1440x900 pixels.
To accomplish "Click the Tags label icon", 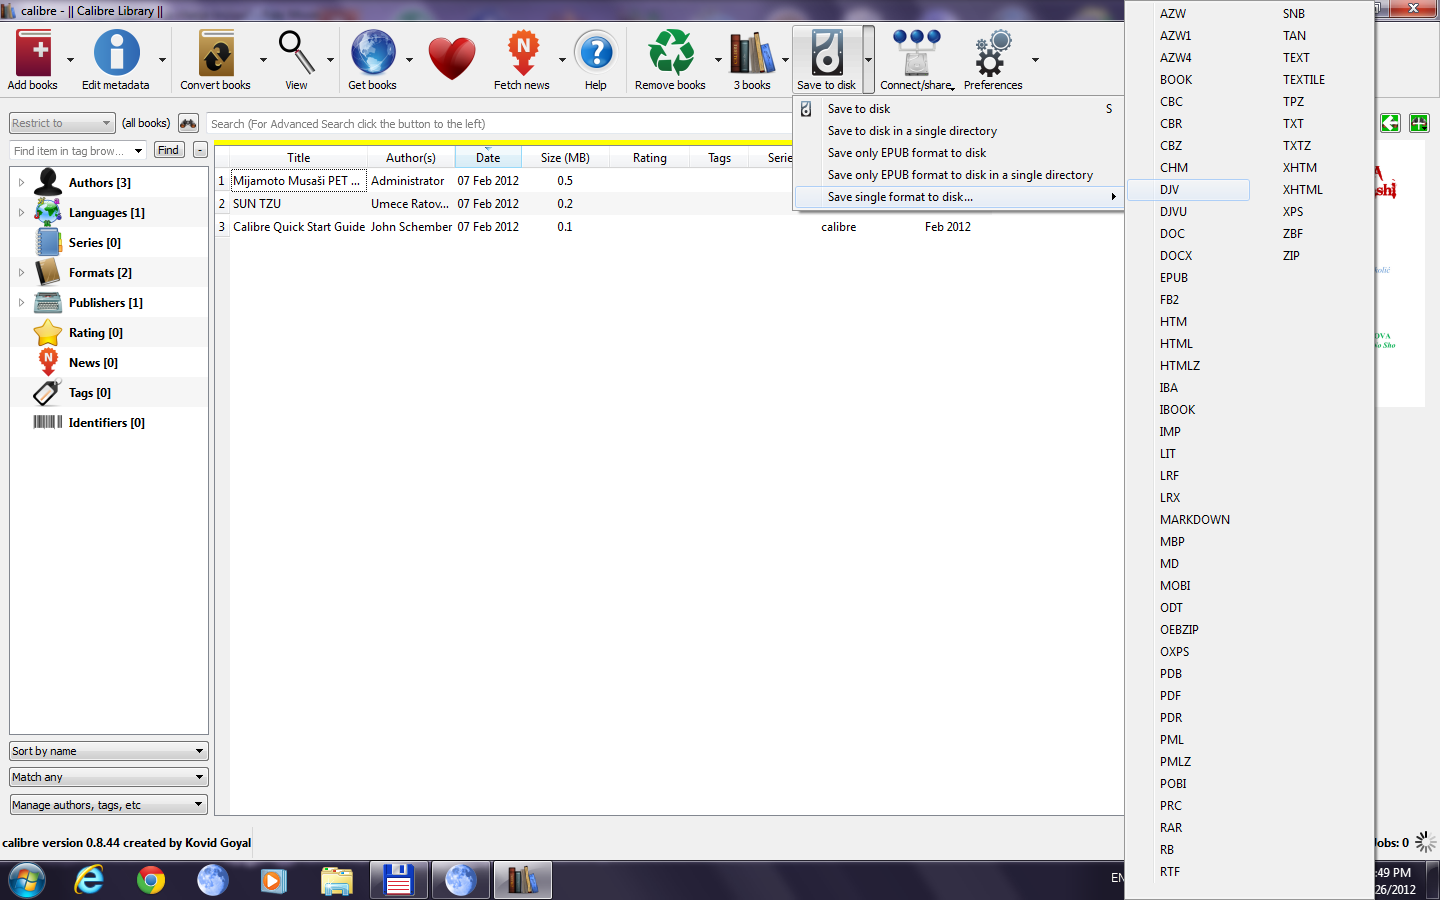I will tap(48, 392).
